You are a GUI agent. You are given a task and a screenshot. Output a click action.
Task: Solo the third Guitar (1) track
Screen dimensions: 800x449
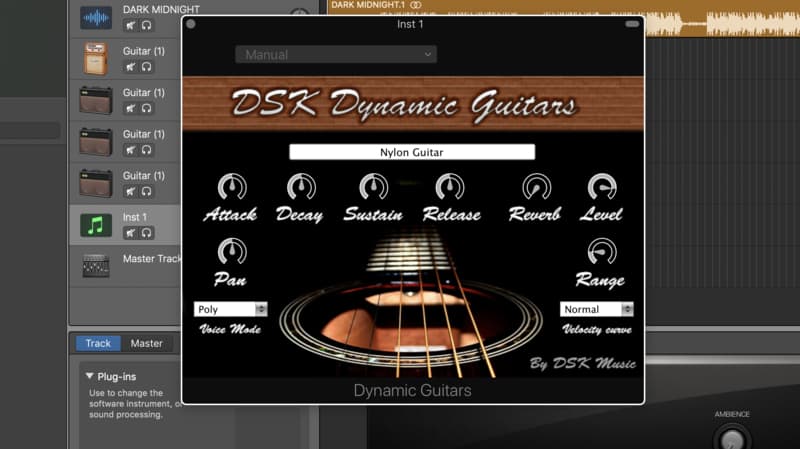pyautogui.click(x=146, y=149)
